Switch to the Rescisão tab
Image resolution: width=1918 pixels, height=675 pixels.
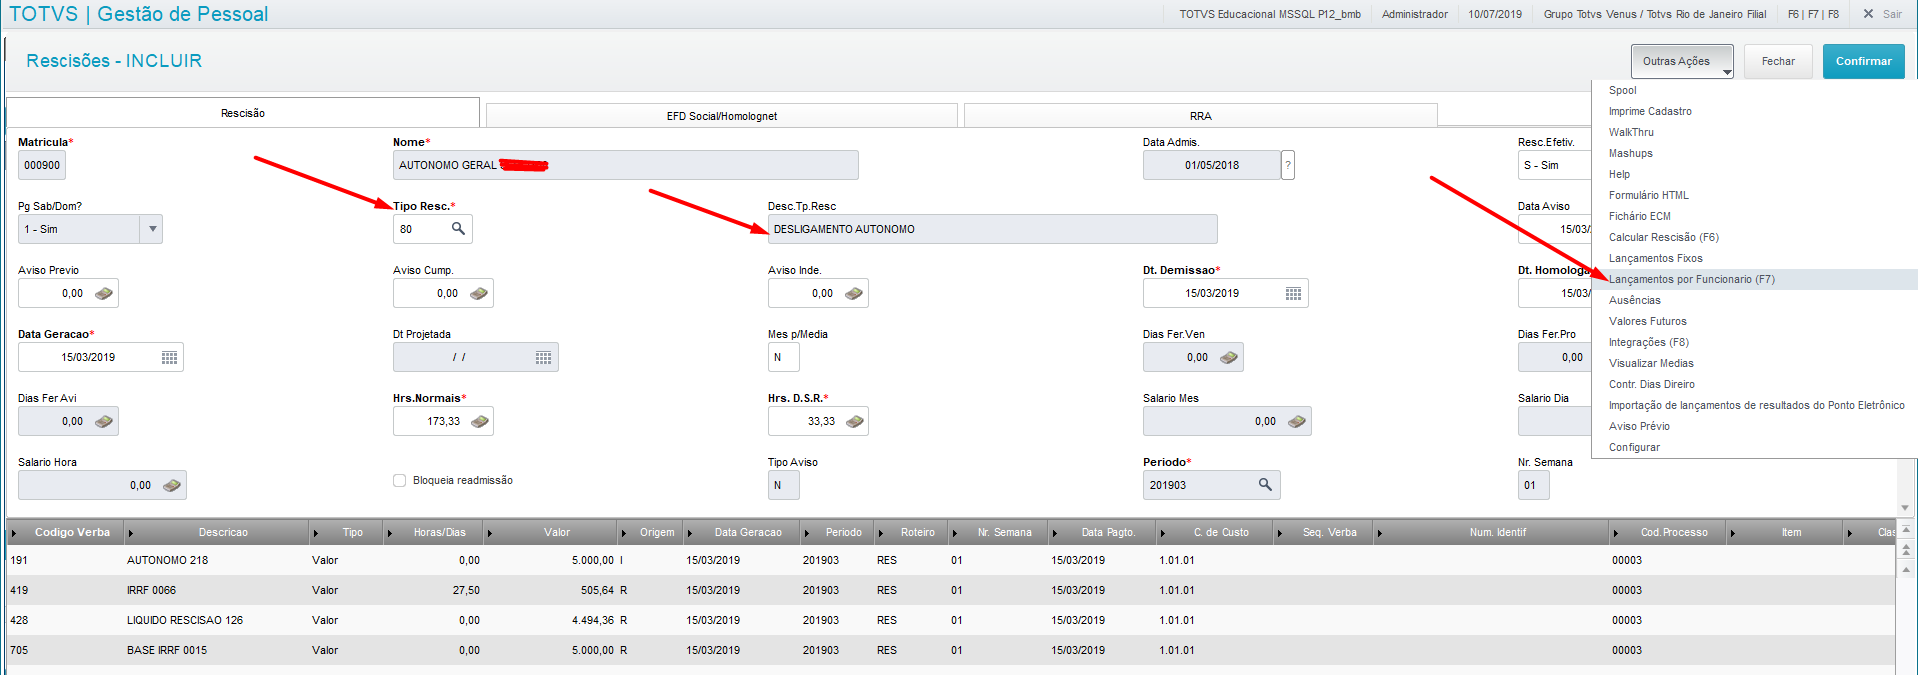(243, 113)
